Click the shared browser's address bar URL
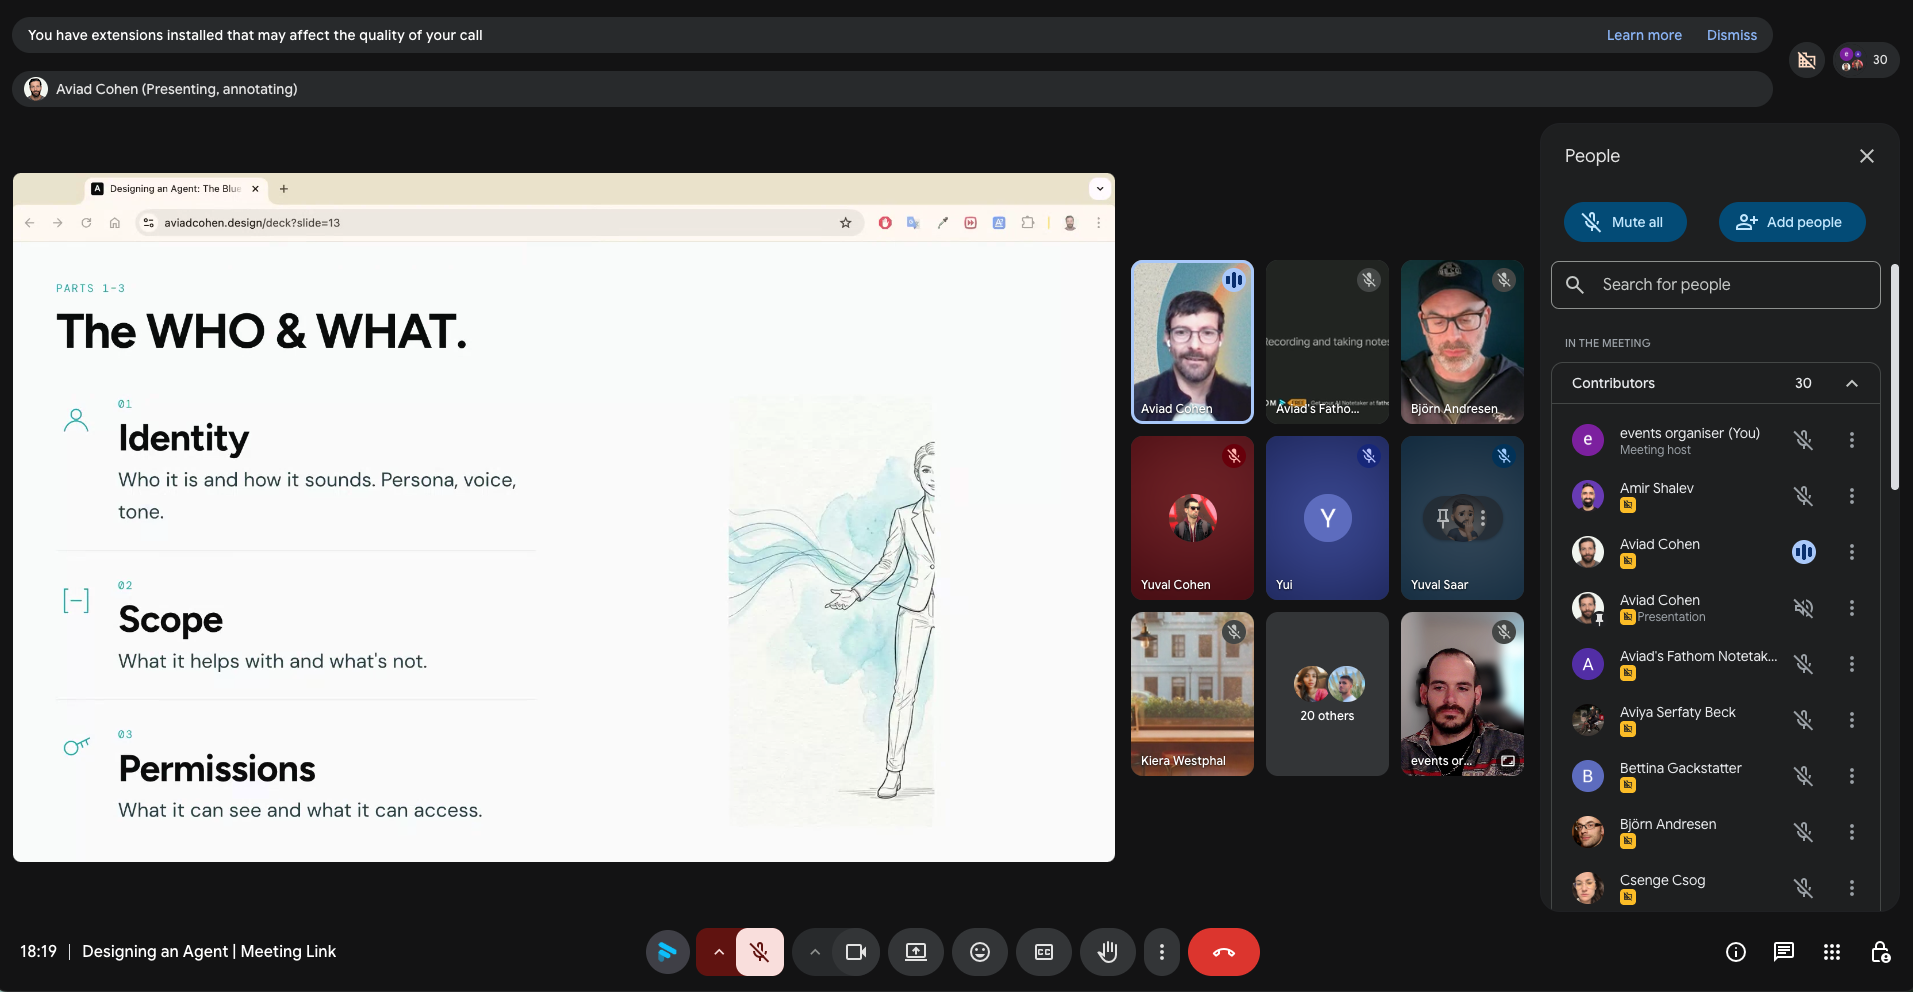This screenshot has height=992, width=1913. pyautogui.click(x=252, y=223)
